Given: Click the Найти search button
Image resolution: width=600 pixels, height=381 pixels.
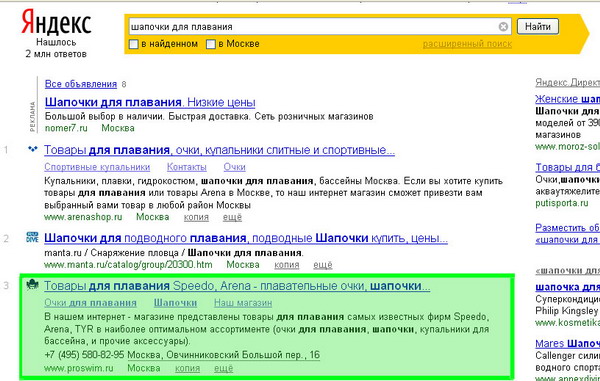Looking at the screenshot, I should coord(538,26).
